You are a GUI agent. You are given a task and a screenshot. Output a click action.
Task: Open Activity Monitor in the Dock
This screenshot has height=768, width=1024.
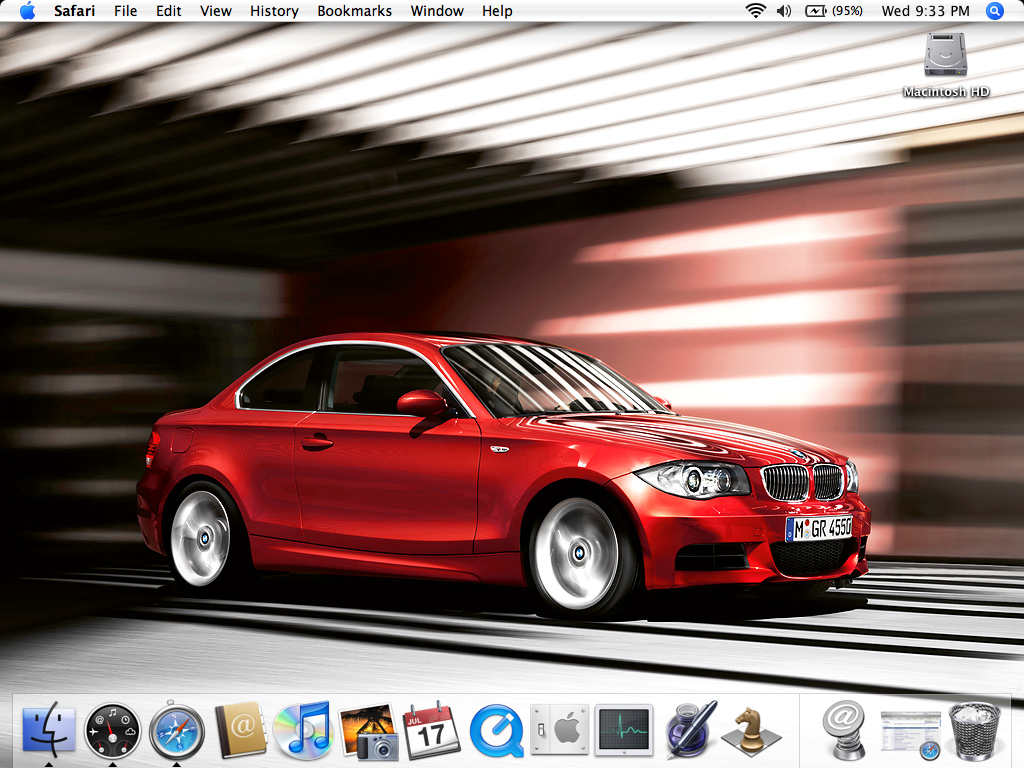tap(625, 729)
